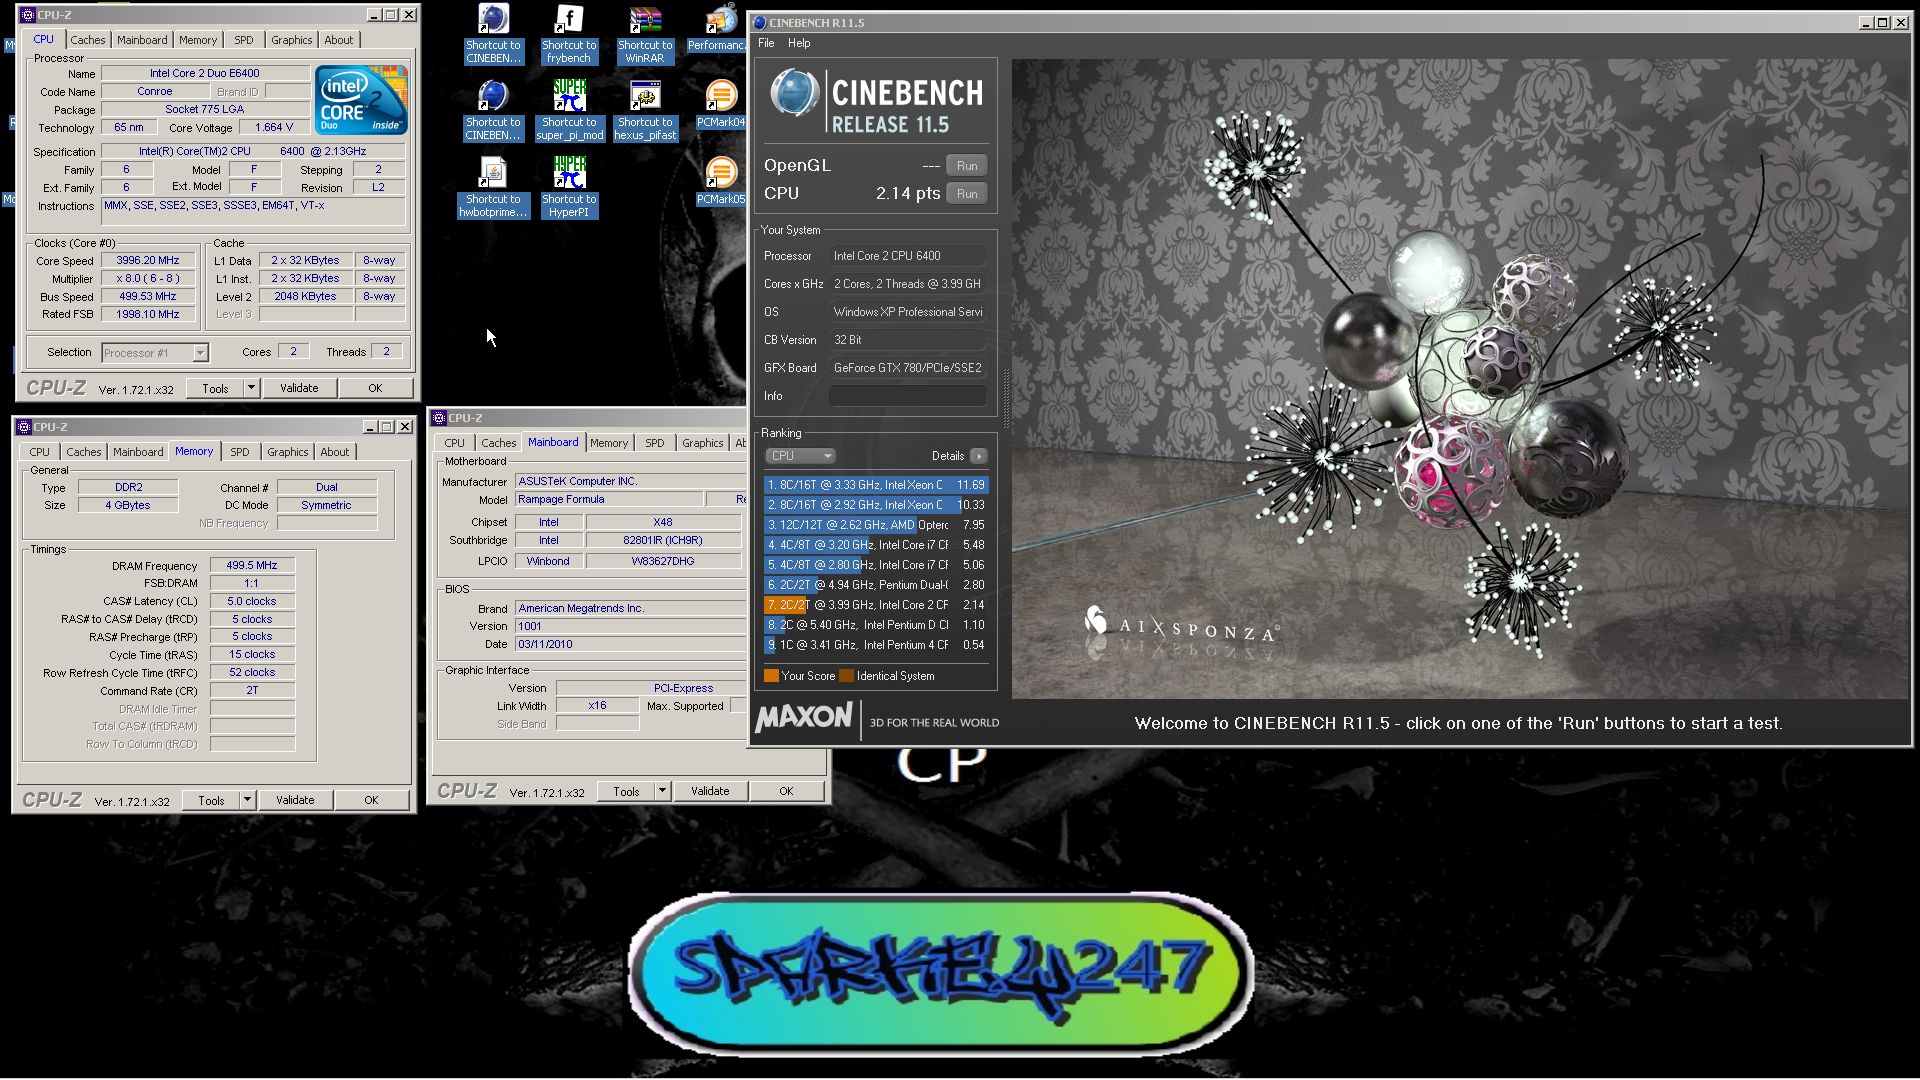
Task: Click the Aixsponza rendered scene image
Action: [1460, 378]
